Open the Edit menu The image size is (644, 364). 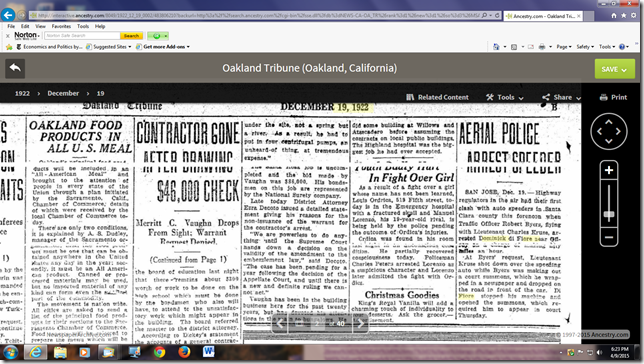pos(25,26)
